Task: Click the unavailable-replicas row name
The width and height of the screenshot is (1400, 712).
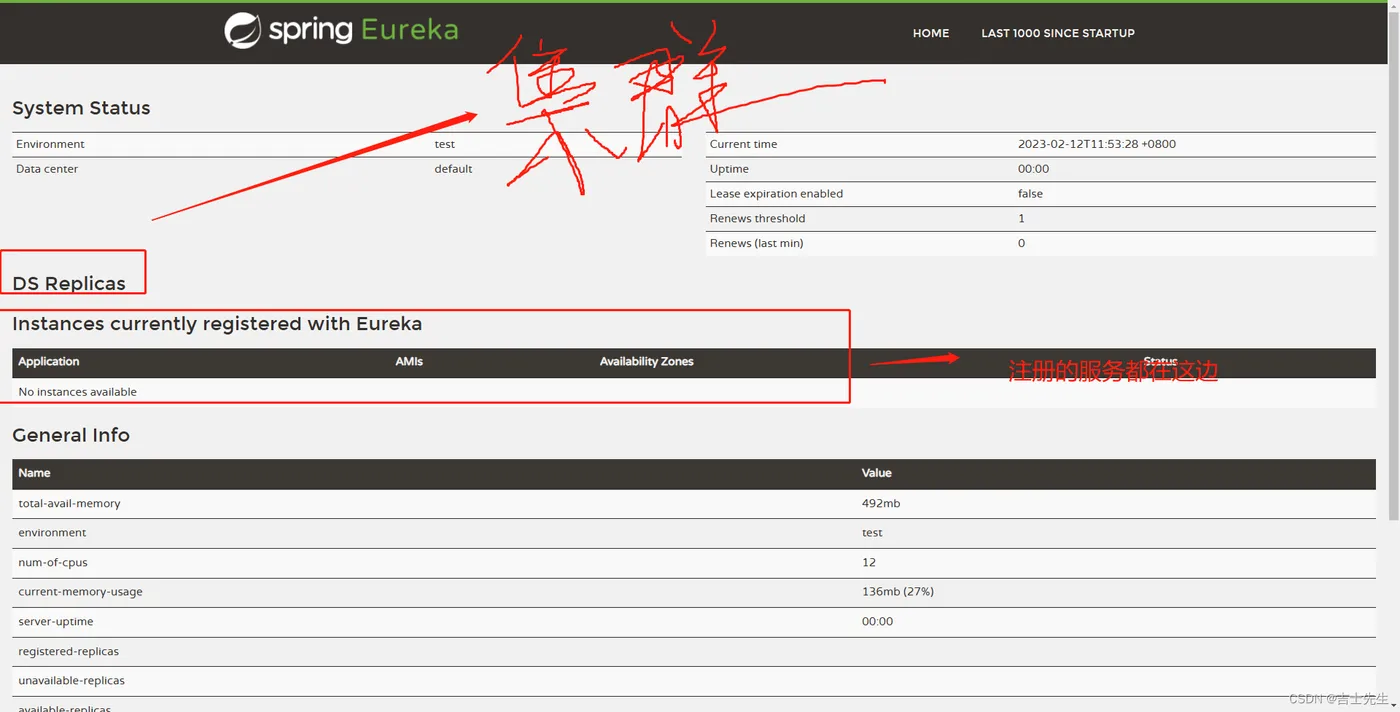Action: (x=71, y=681)
